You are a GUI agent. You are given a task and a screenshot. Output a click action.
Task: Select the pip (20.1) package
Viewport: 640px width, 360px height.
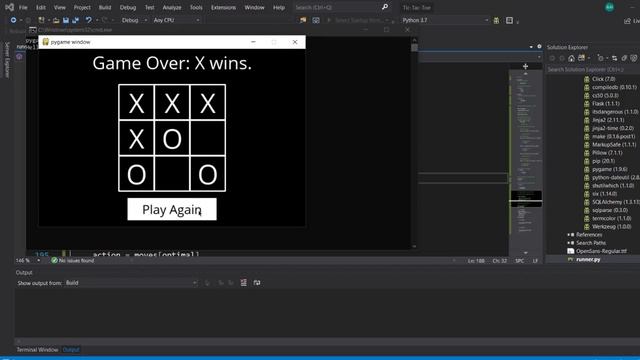pyautogui.click(x=603, y=161)
